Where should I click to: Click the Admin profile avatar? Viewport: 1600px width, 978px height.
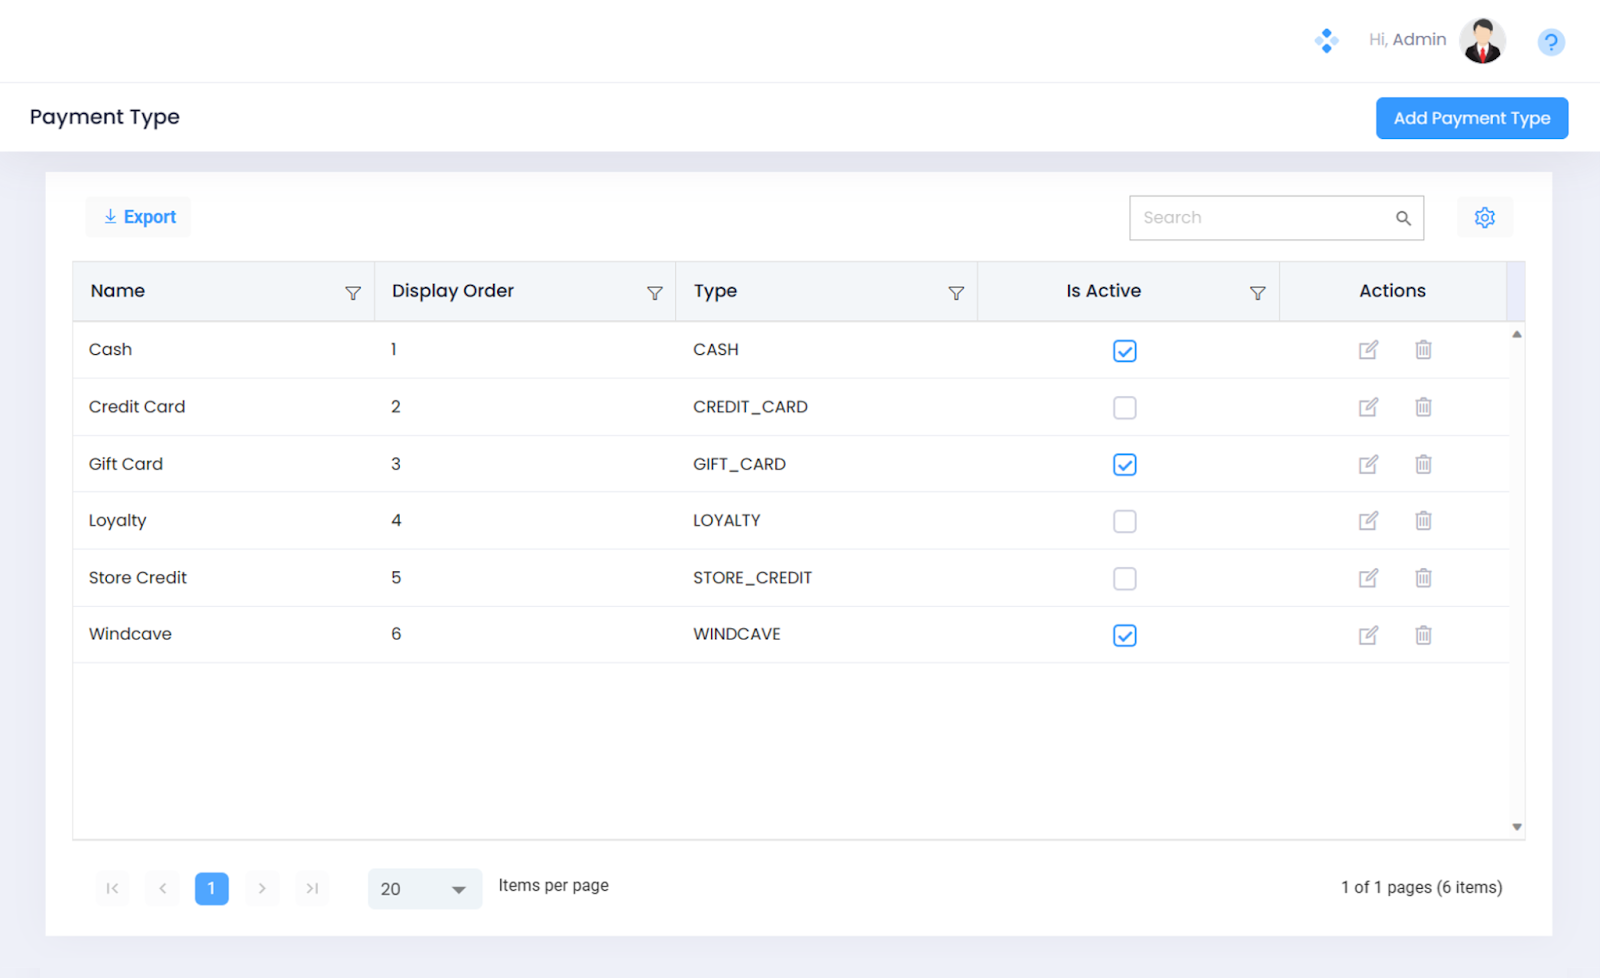tap(1481, 41)
